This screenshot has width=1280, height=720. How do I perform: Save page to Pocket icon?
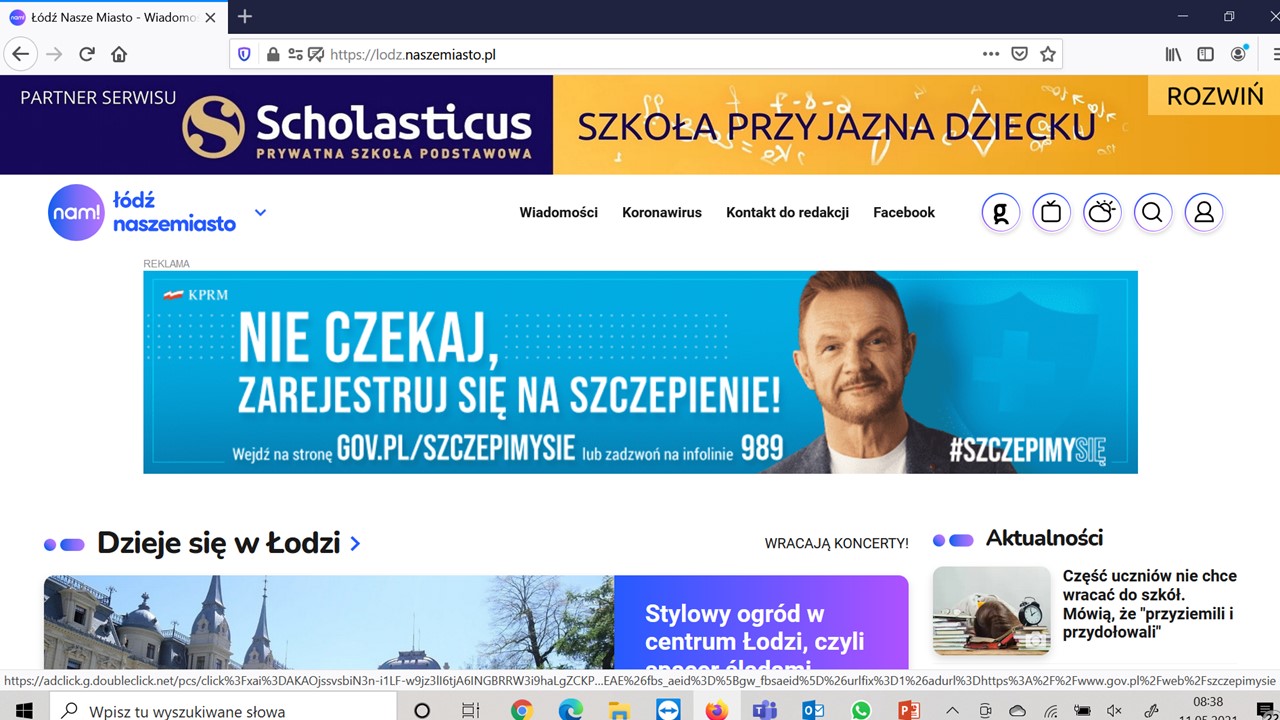click(1019, 54)
